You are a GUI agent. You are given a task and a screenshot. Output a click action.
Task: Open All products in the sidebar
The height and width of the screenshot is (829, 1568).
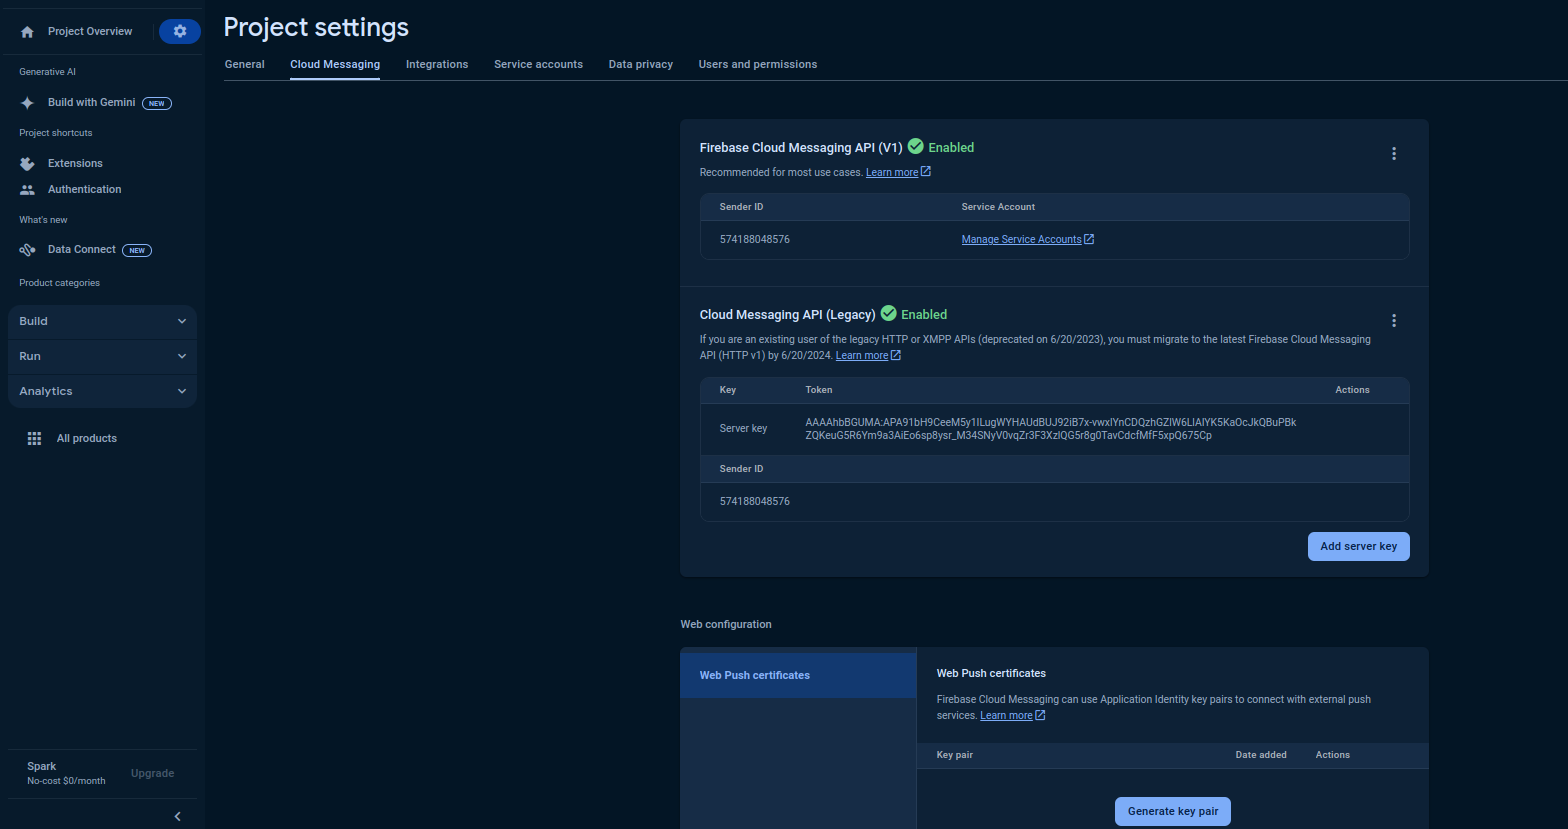pos(87,439)
